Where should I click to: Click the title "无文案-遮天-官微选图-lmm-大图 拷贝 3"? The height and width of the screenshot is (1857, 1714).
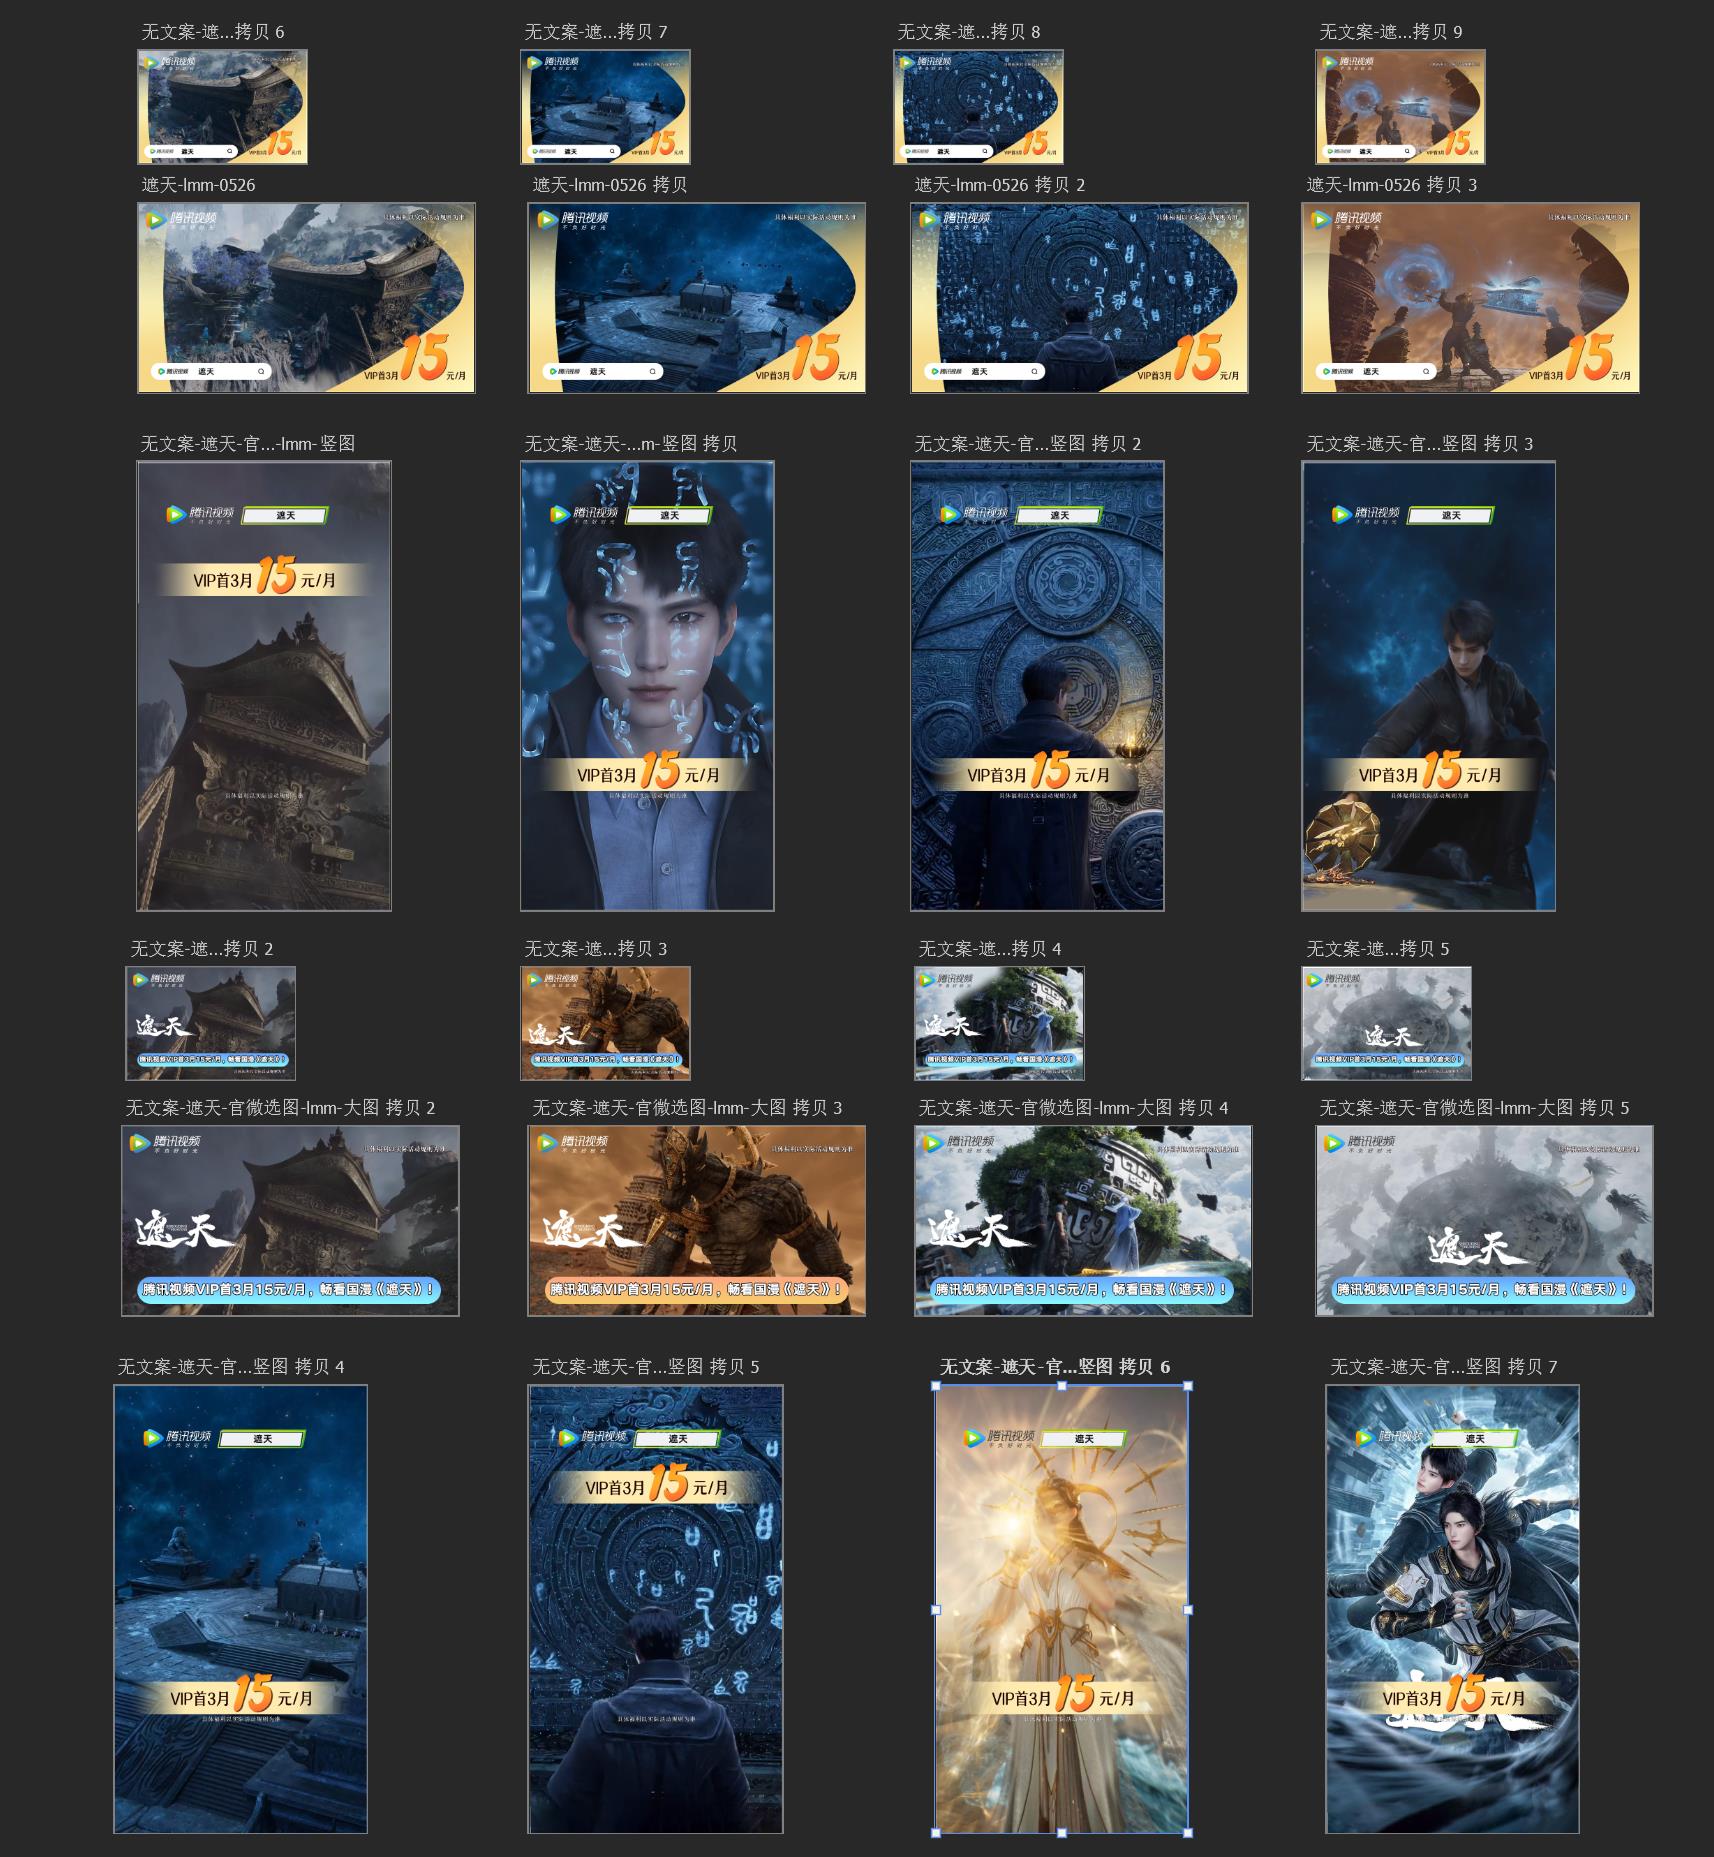pos(687,1108)
